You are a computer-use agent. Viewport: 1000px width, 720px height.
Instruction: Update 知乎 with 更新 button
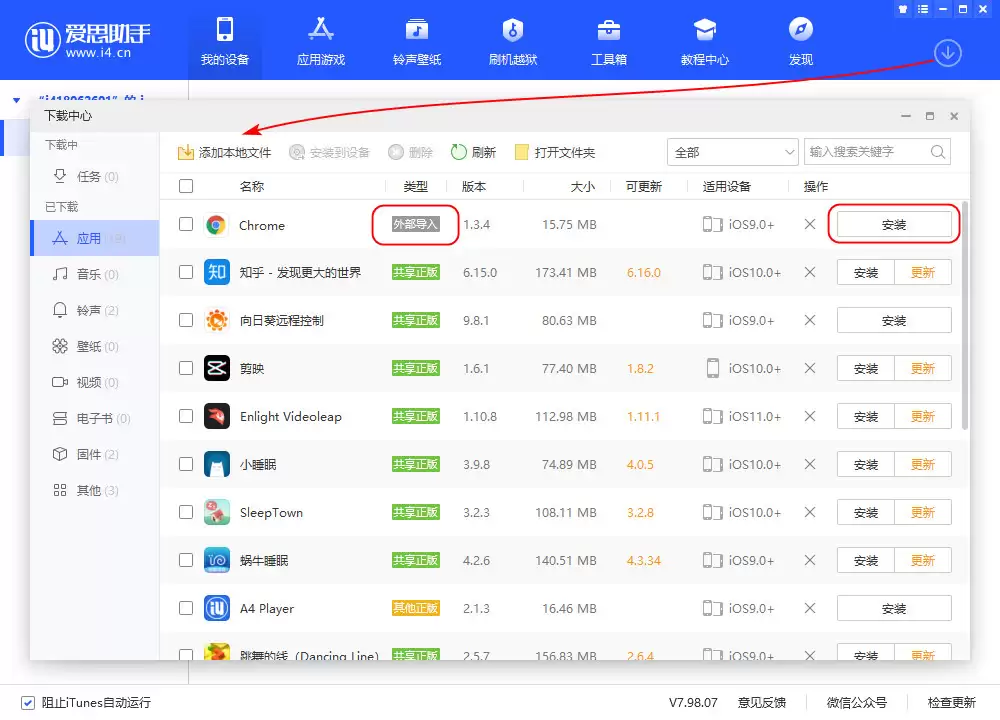(x=923, y=272)
